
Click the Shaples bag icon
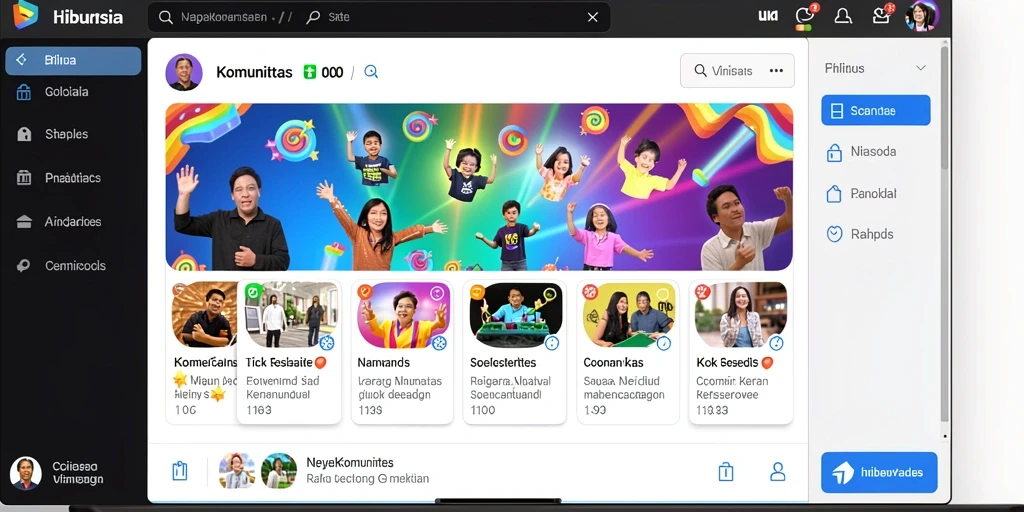(24, 135)
